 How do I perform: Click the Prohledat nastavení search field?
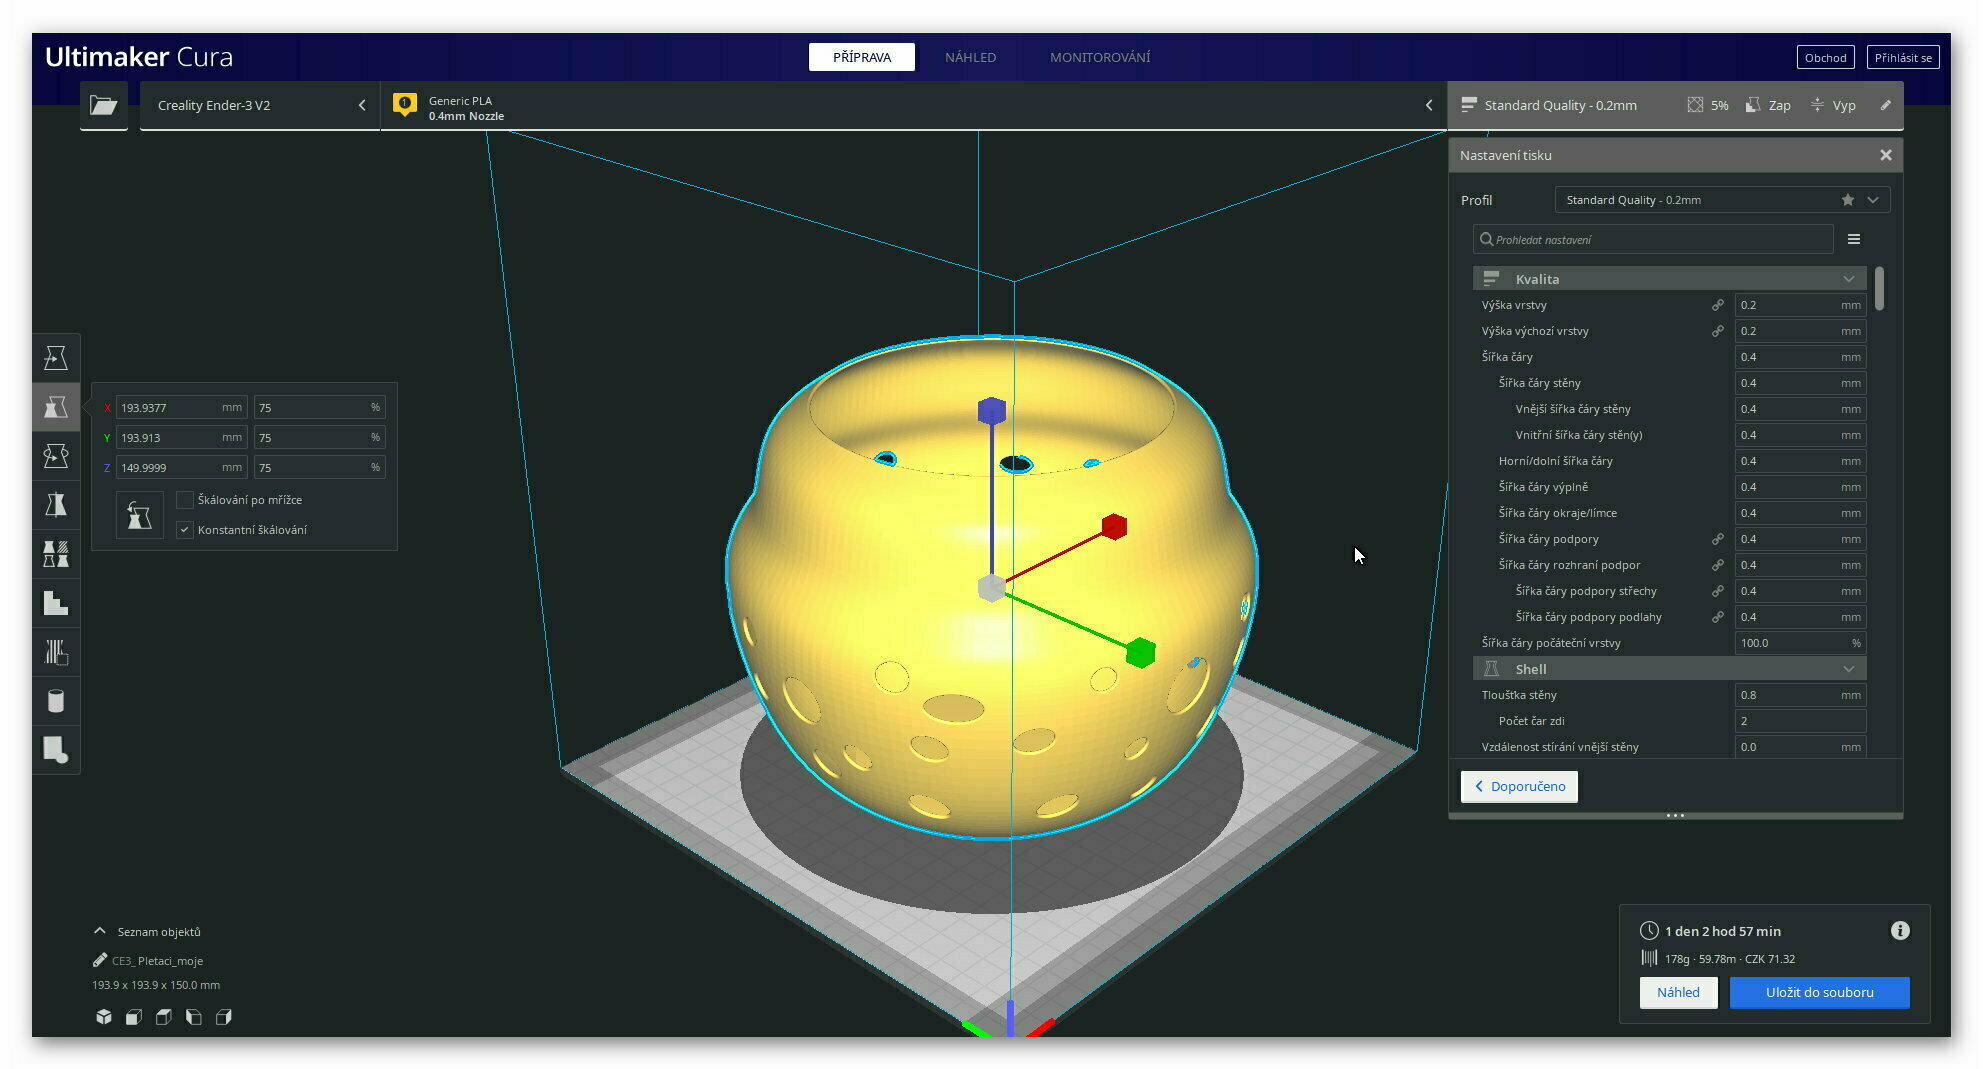coord(1653,239)
